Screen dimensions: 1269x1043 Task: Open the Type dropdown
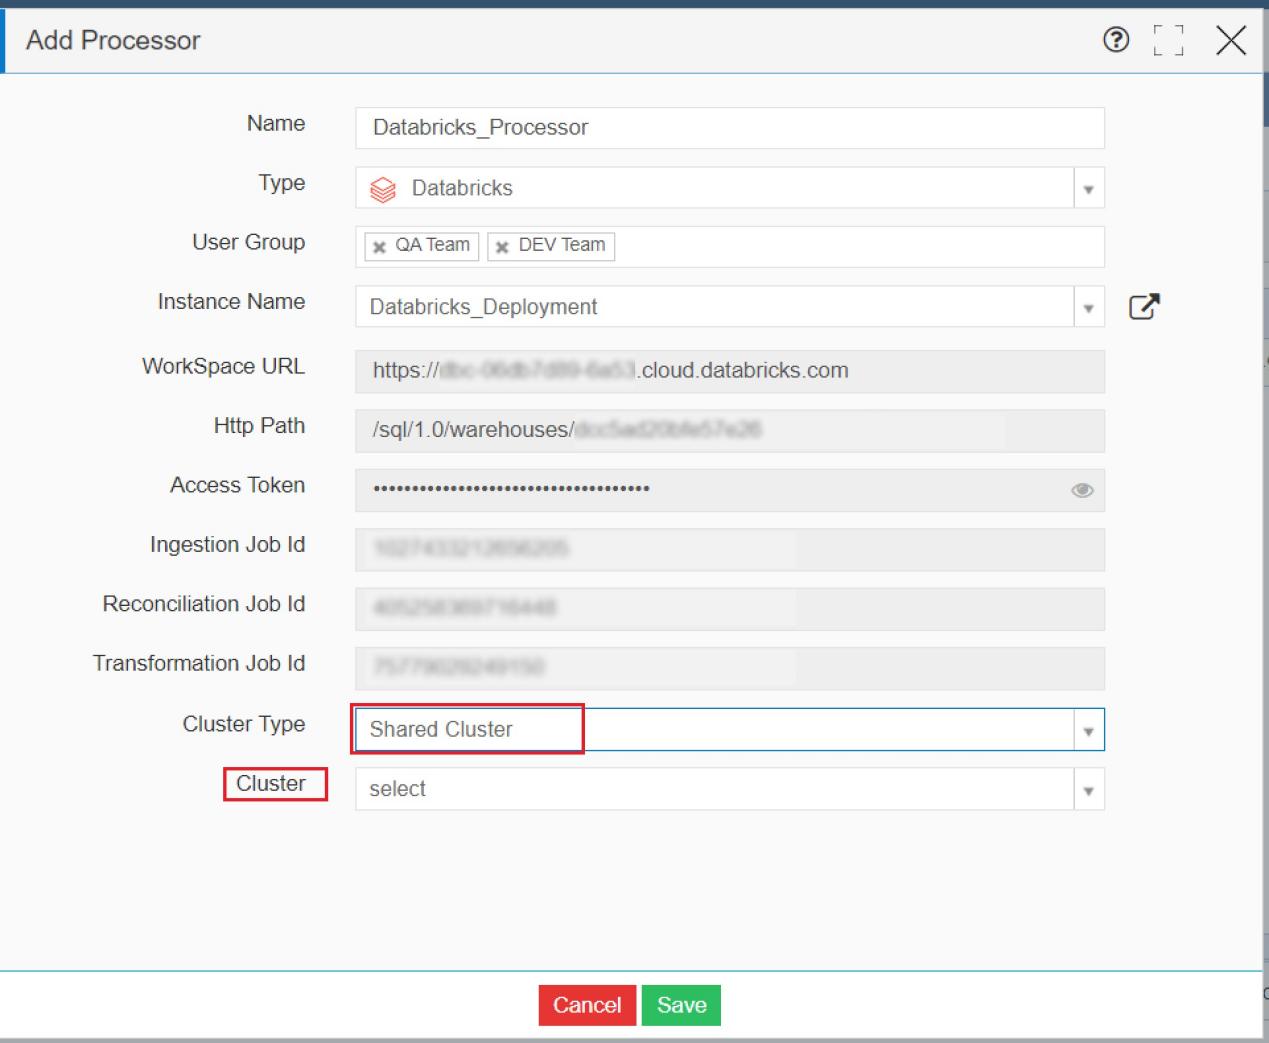click(1089, 187)
